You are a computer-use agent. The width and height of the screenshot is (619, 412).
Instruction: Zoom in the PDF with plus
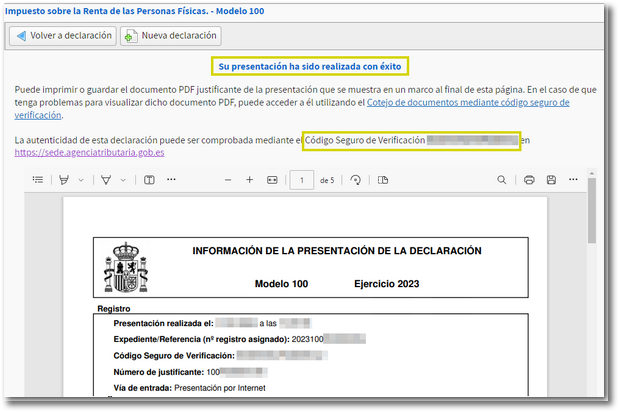tap(250, 180)
